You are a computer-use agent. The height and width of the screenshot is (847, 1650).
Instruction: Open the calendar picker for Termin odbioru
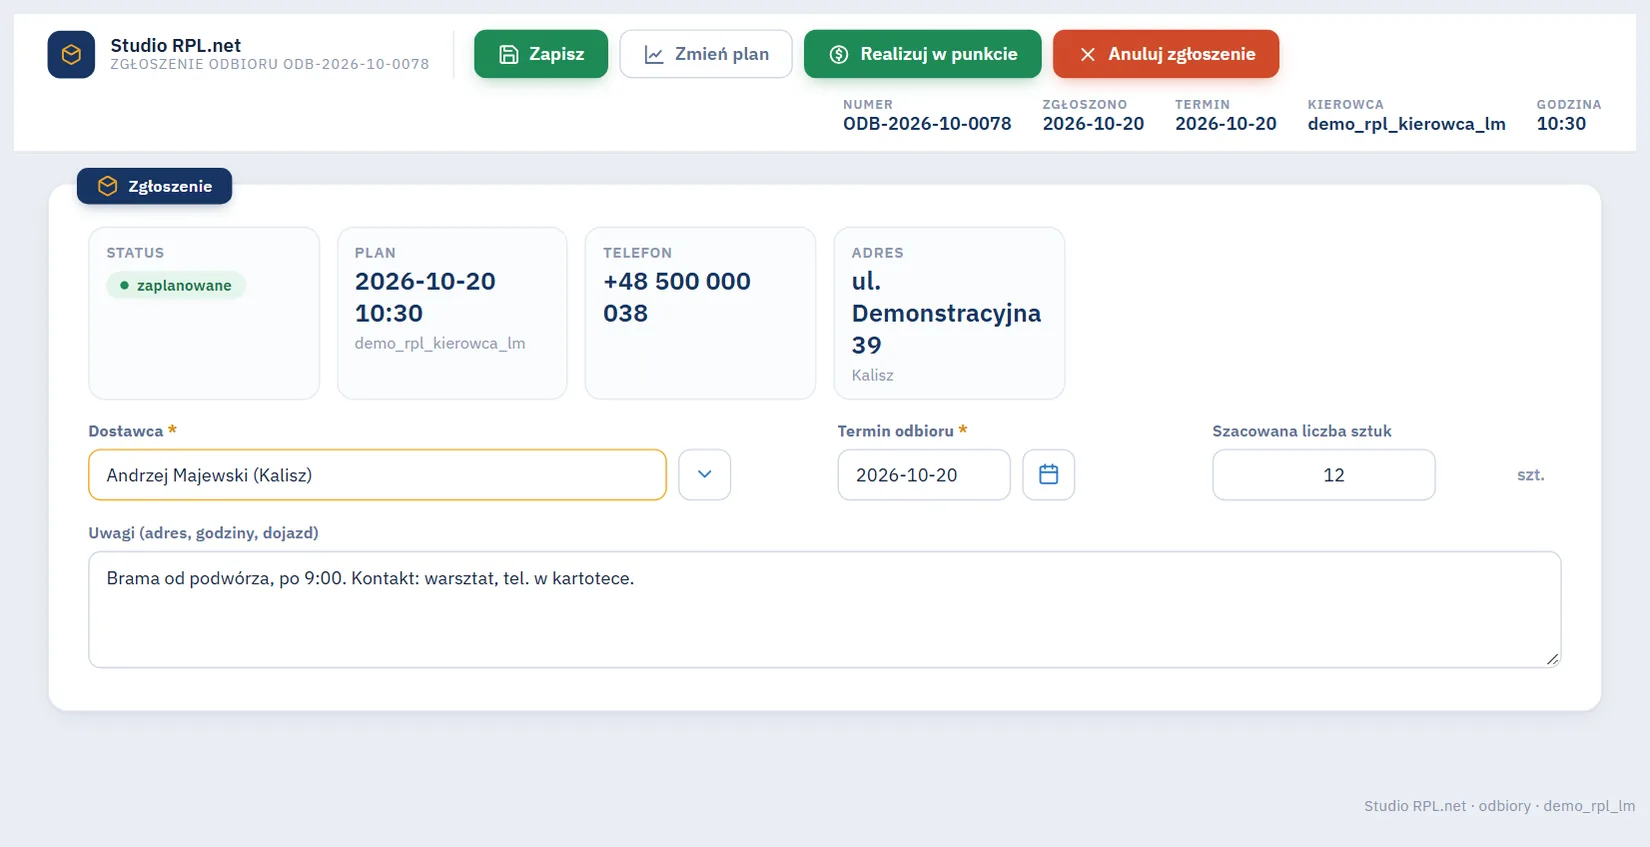1049,475
